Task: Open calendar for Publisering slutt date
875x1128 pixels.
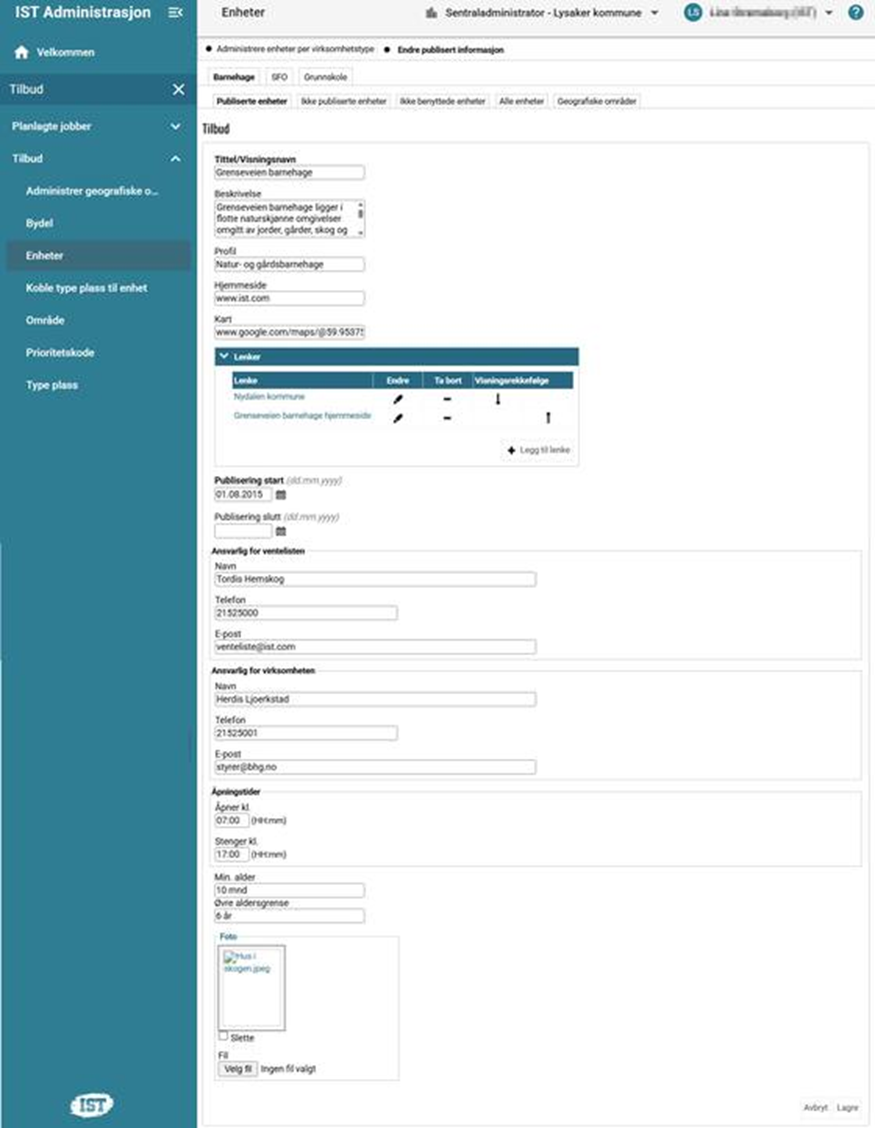Action: pos(281,531)
